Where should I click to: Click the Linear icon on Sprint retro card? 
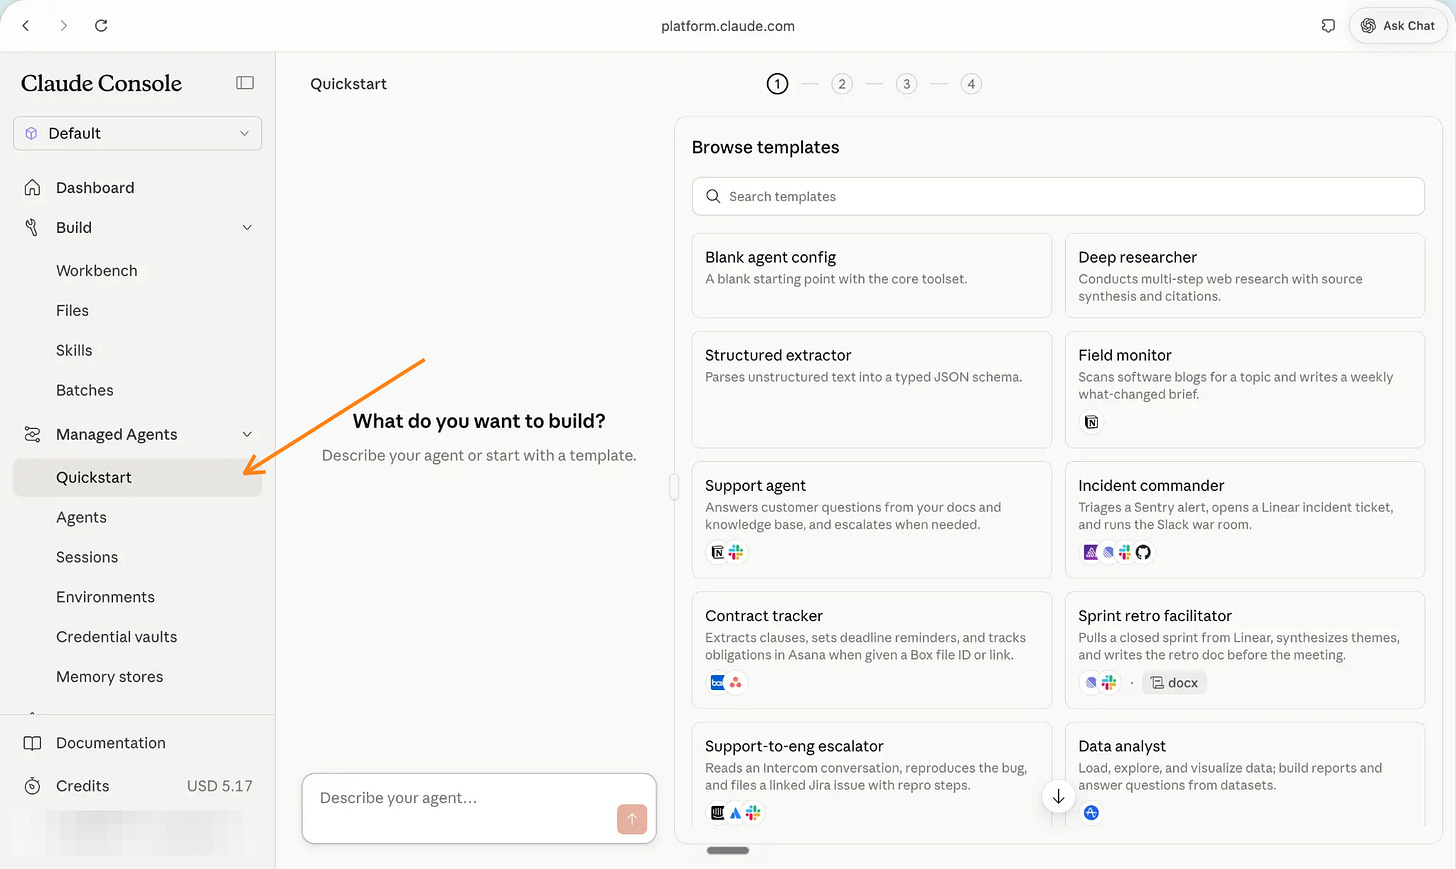[x=1091, y=683]
